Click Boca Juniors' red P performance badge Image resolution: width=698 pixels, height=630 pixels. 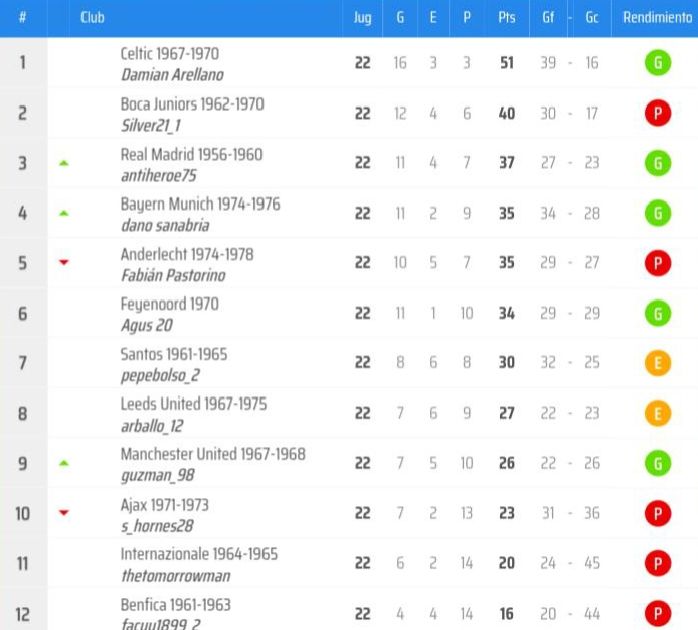coord(657,113)
